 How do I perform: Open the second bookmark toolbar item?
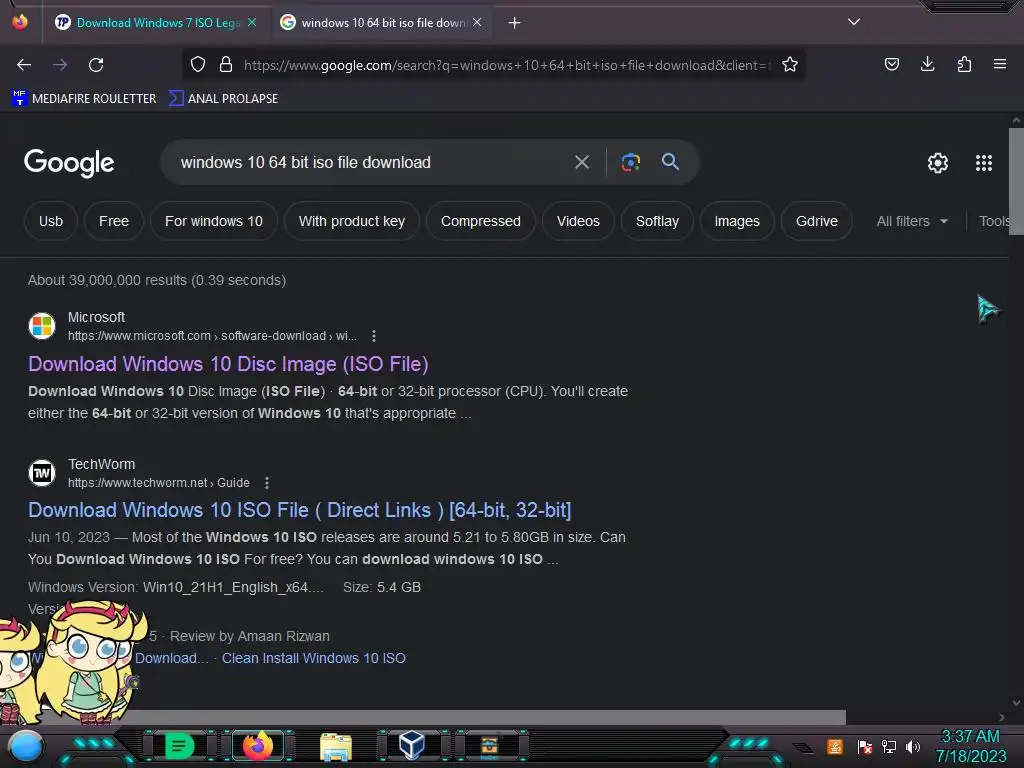[223, 99]
